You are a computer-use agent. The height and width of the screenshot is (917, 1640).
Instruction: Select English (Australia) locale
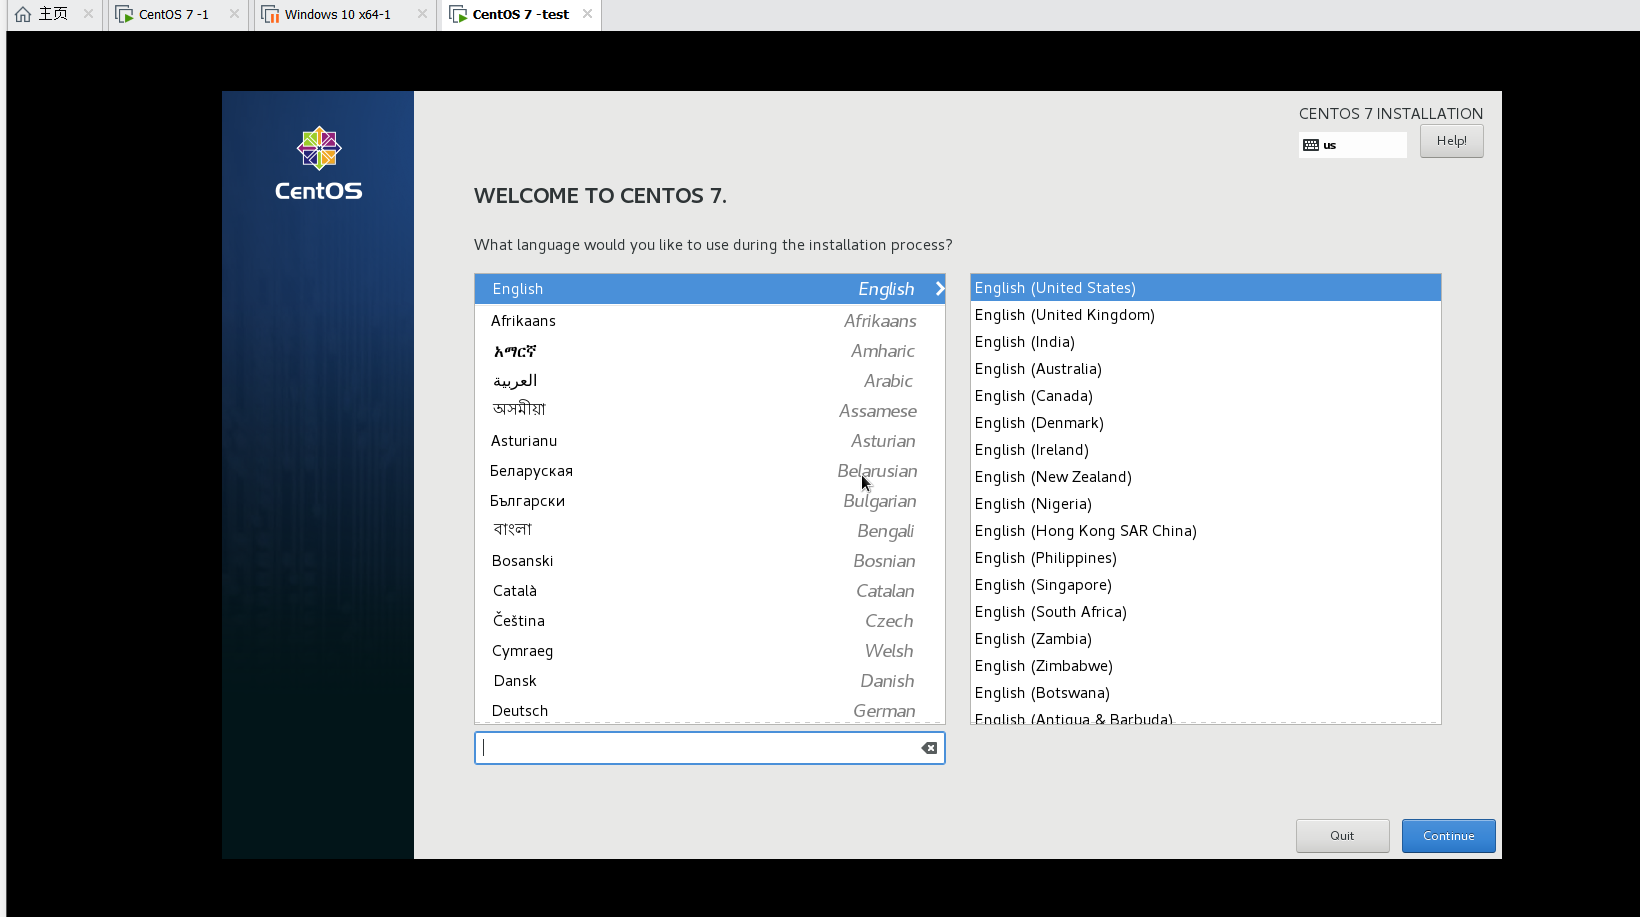click(x=1205, y=369)
